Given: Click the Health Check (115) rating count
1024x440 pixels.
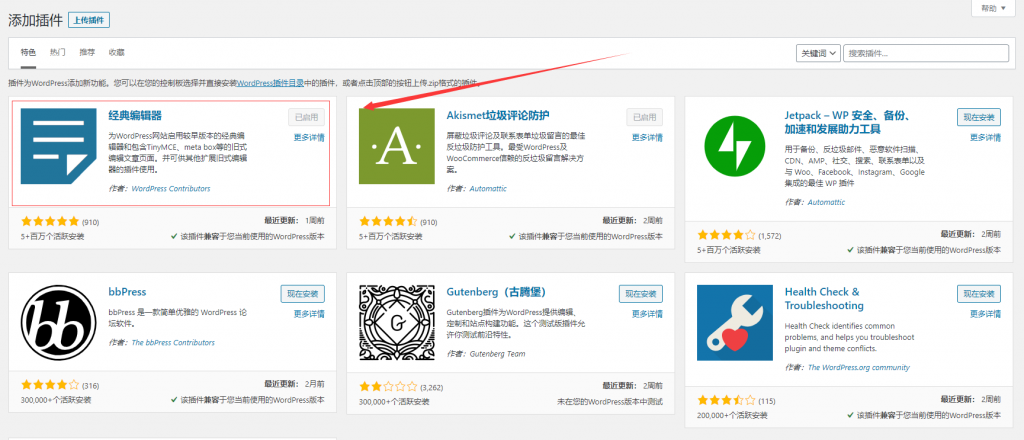Looking at the screenshot, I should coord(767,401).
